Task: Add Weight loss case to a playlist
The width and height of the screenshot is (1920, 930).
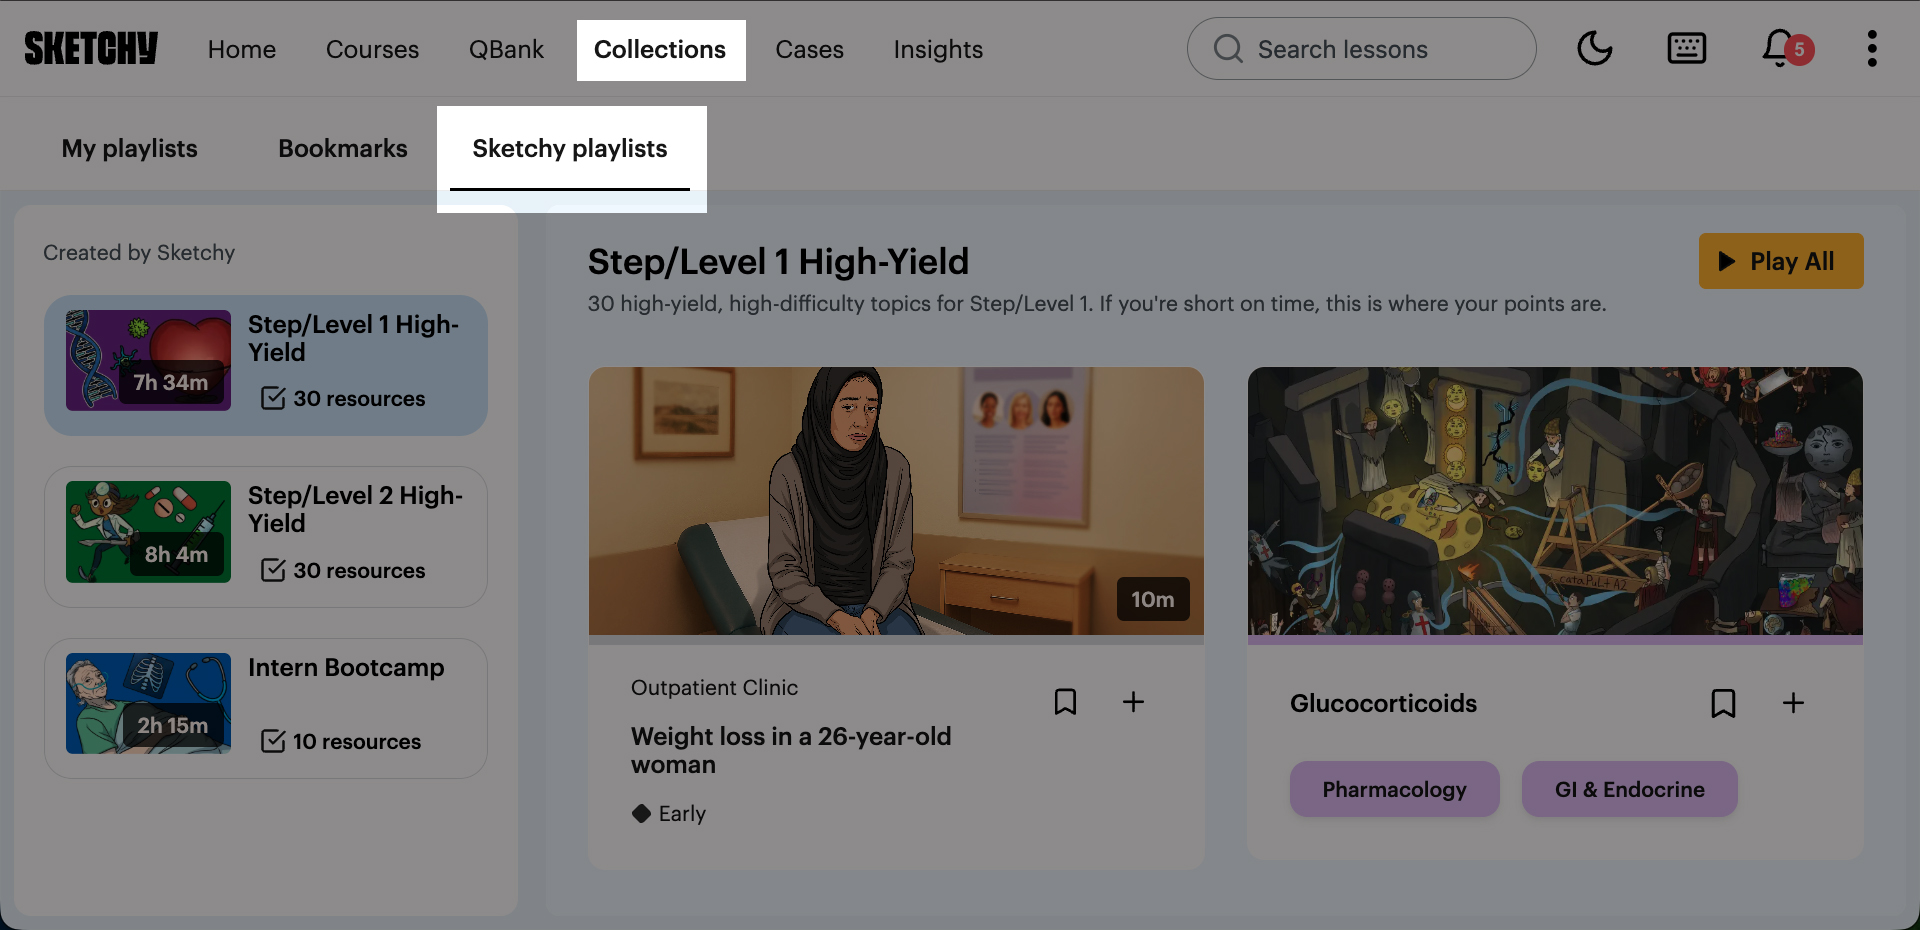Action: pyautogui.click(x=1133, y=702)
